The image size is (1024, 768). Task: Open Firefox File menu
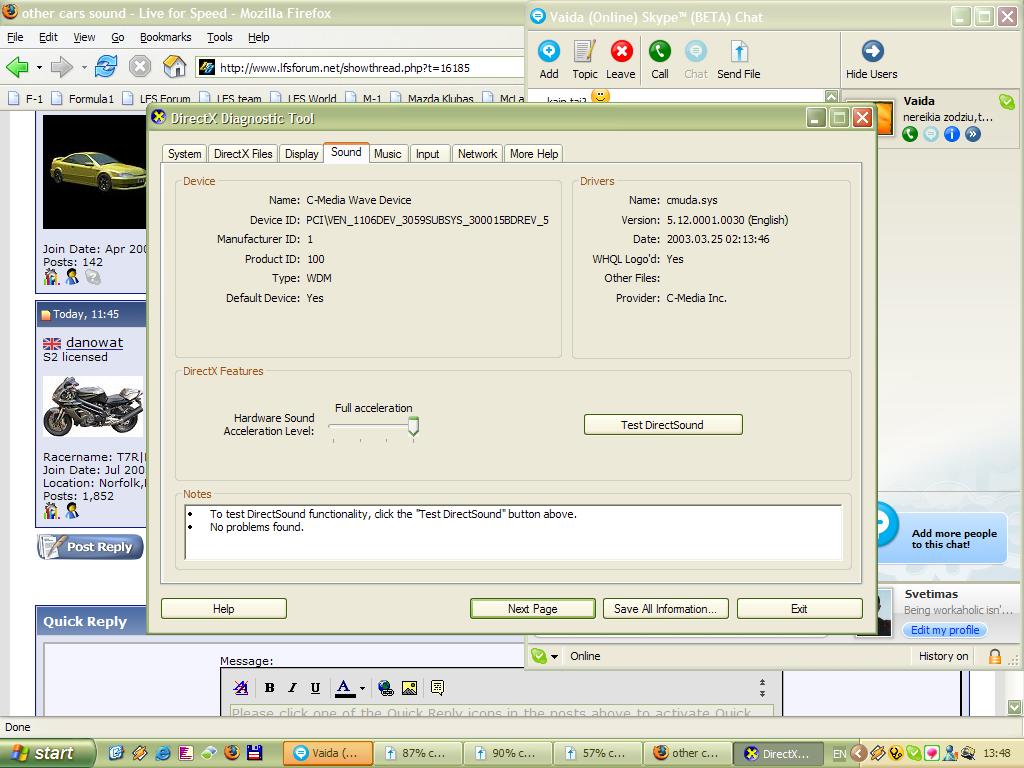pos(15,37)
